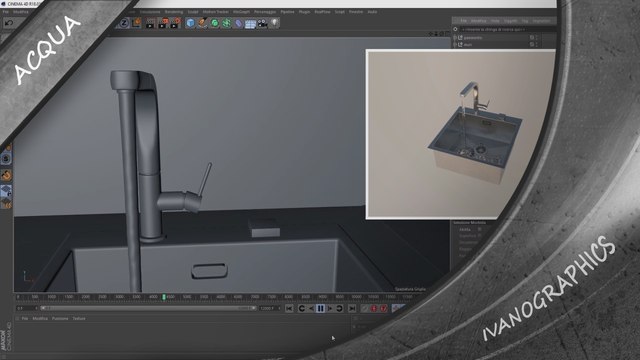
Task: Open Material Manager Modifica menu
Action: 40,318
